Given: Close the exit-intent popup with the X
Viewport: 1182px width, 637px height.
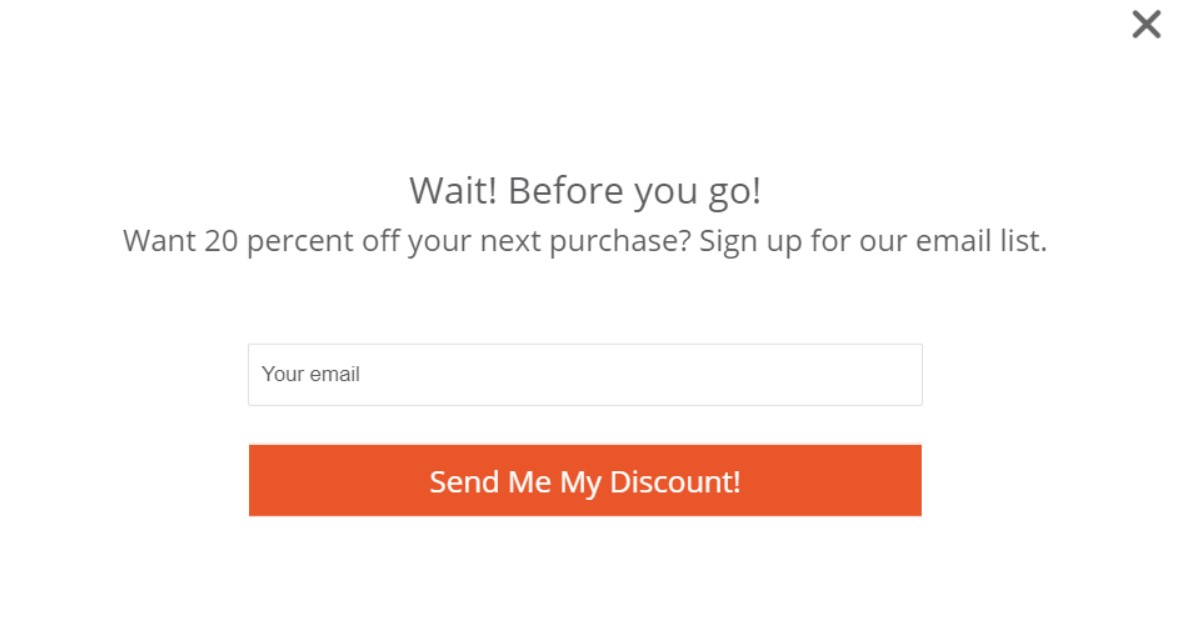Looking at the screenshot, I should pos(1146,25).
